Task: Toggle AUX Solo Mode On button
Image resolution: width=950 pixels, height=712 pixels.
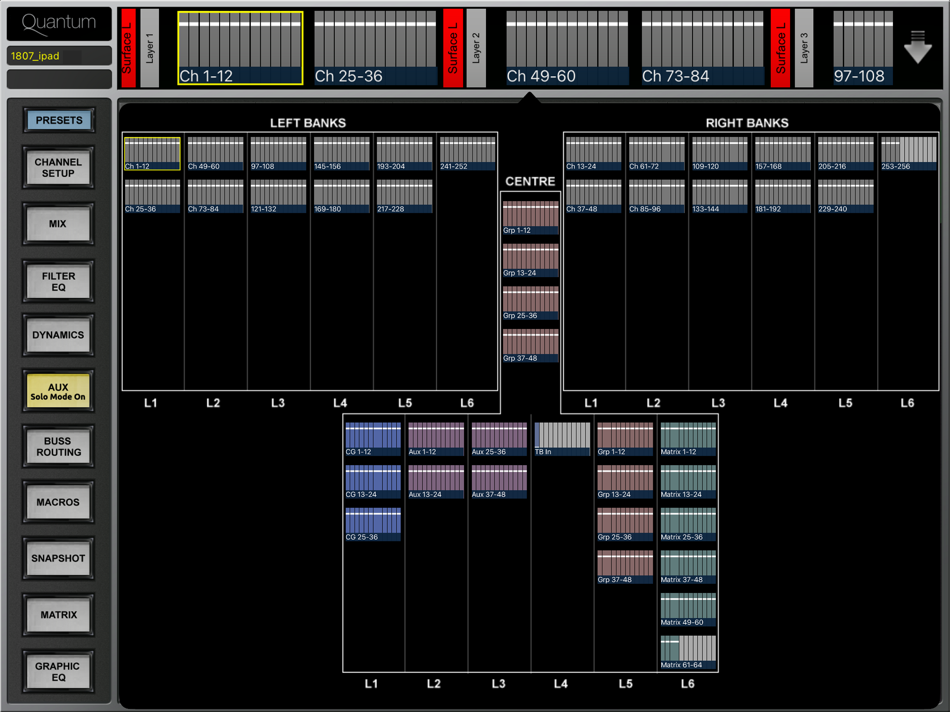Action: pyautogui.click(x=58, y=391)
